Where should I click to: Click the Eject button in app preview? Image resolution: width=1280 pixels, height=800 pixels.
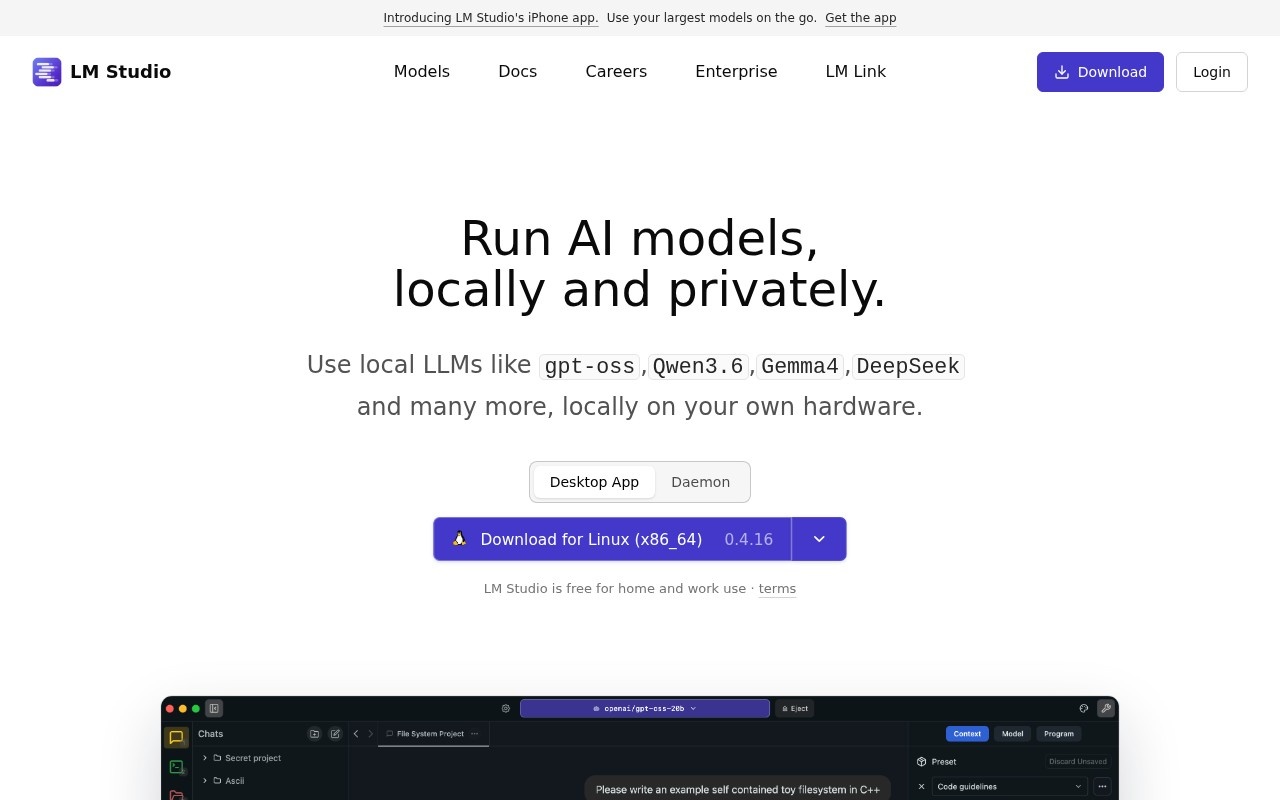point(795,709)
